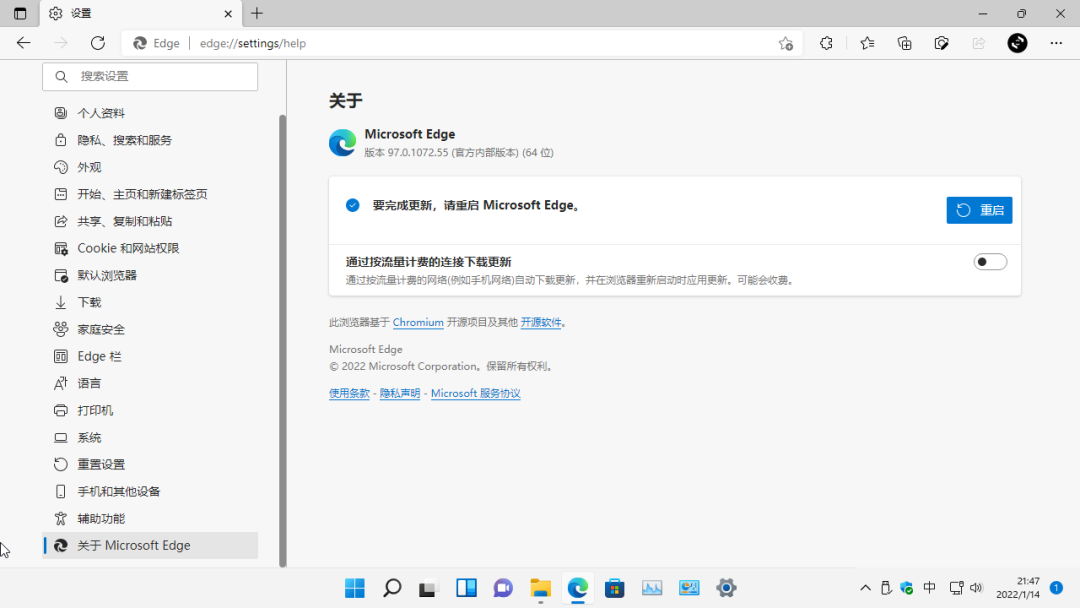The width and height of the screenshot is (1080, 608).
Task: Open 重置设置 section
Action: pyautogui.click(x=150, y=464)
